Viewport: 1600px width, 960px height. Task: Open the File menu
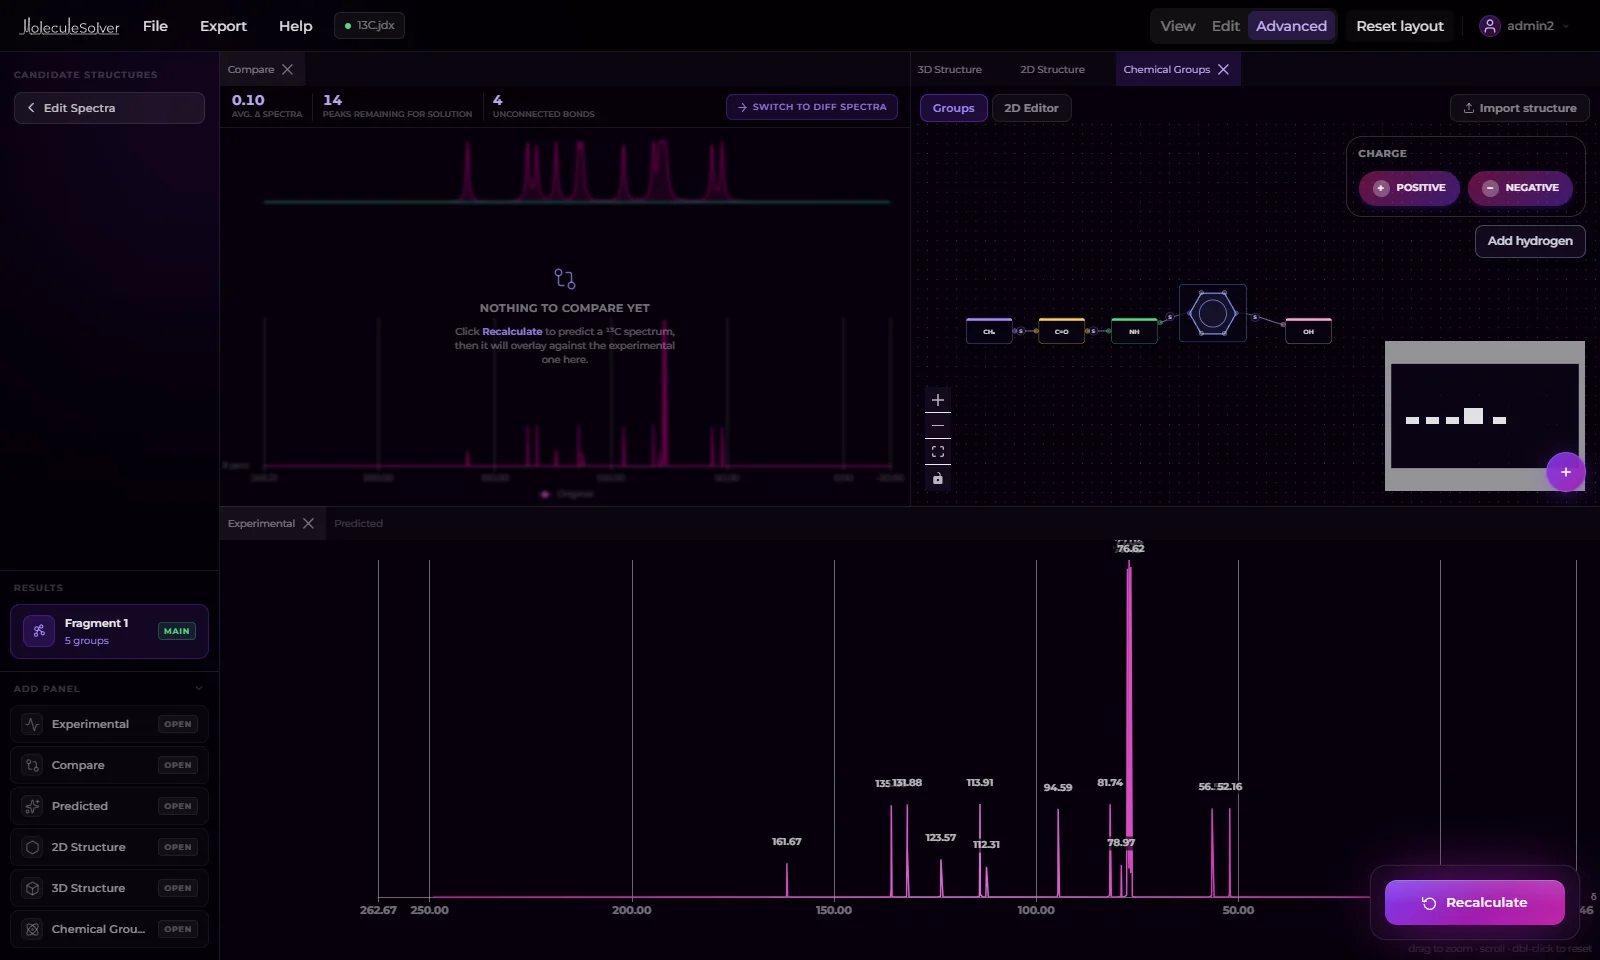[x=155, y=26]
